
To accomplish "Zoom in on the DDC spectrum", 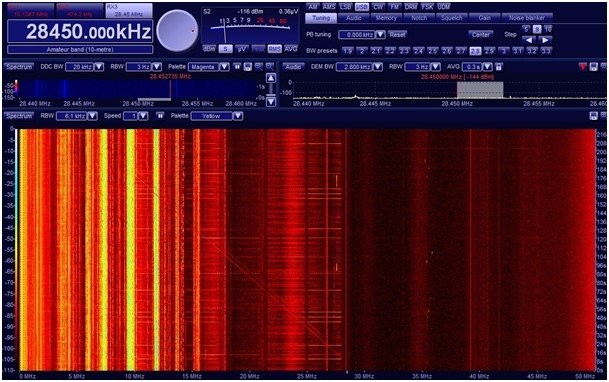I will coord(259,67).
